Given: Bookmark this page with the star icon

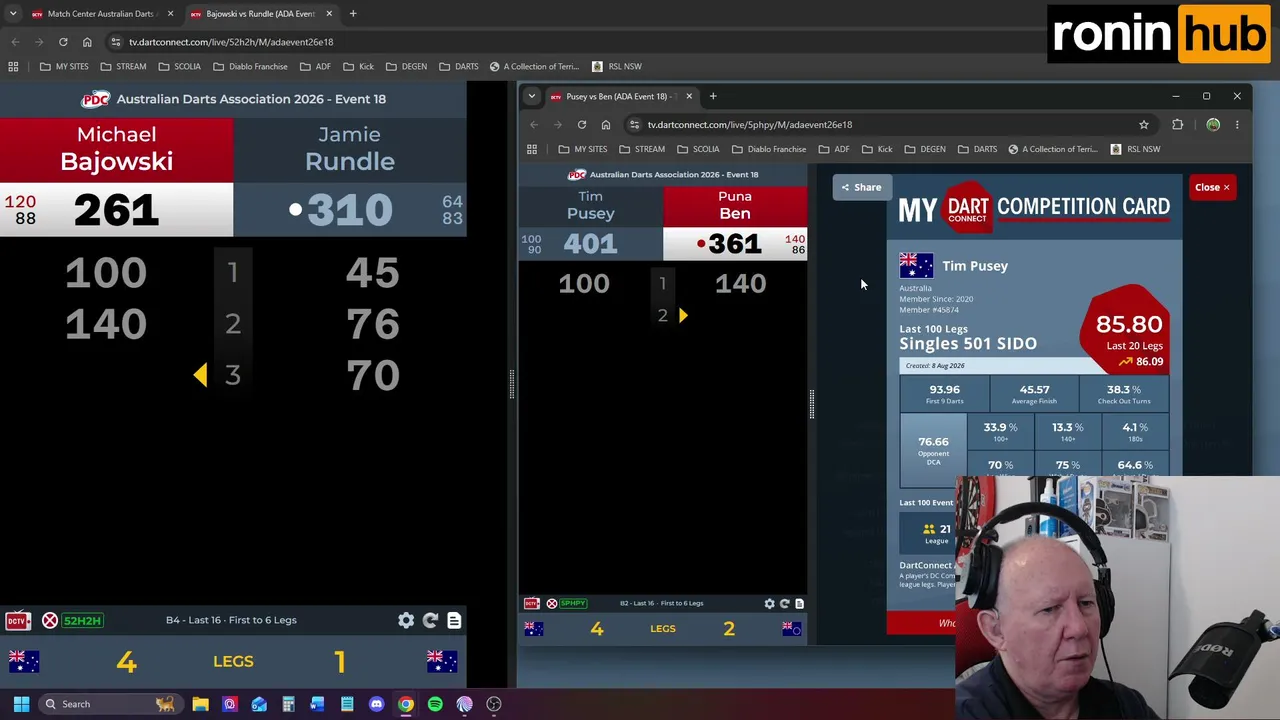Looking at the screenshot, I should pyautogui.click(x=1144, y=125).
